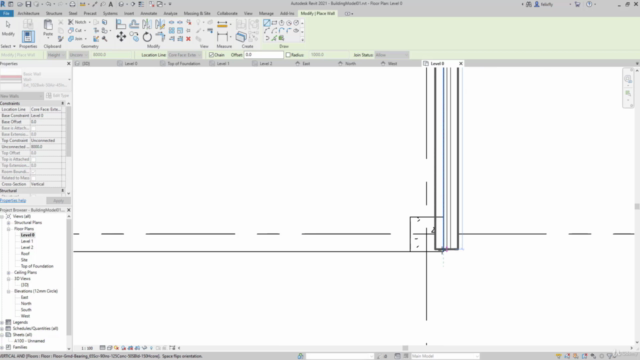Open the New Walls filter dropdown
This screenshot has width=640, height=360.
click(x=22, y=96)
